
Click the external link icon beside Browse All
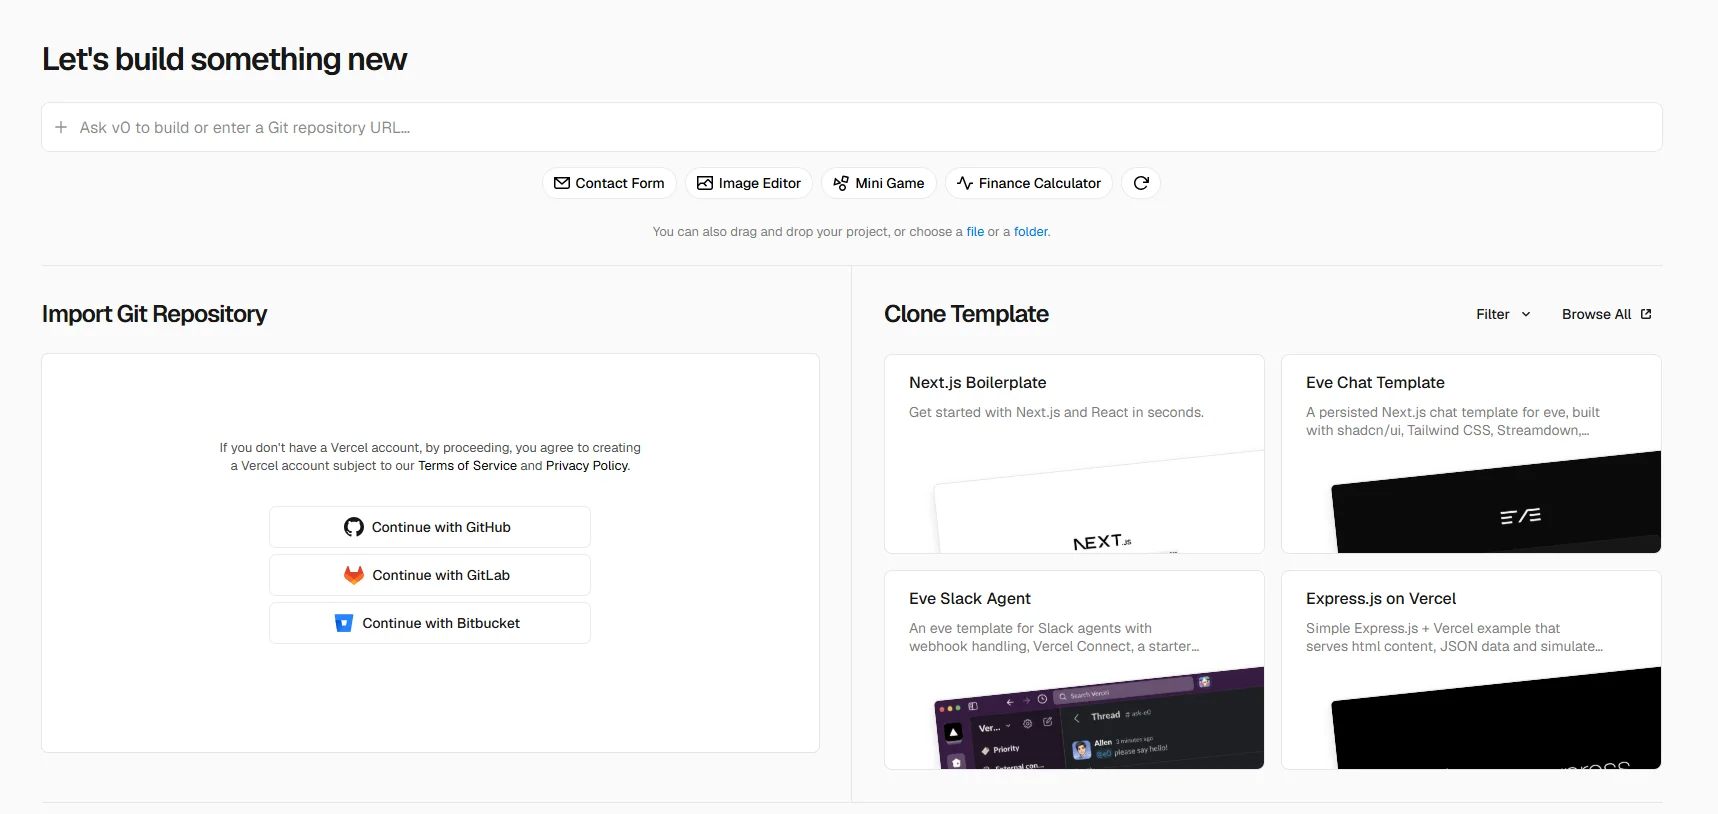point(1646,314)
